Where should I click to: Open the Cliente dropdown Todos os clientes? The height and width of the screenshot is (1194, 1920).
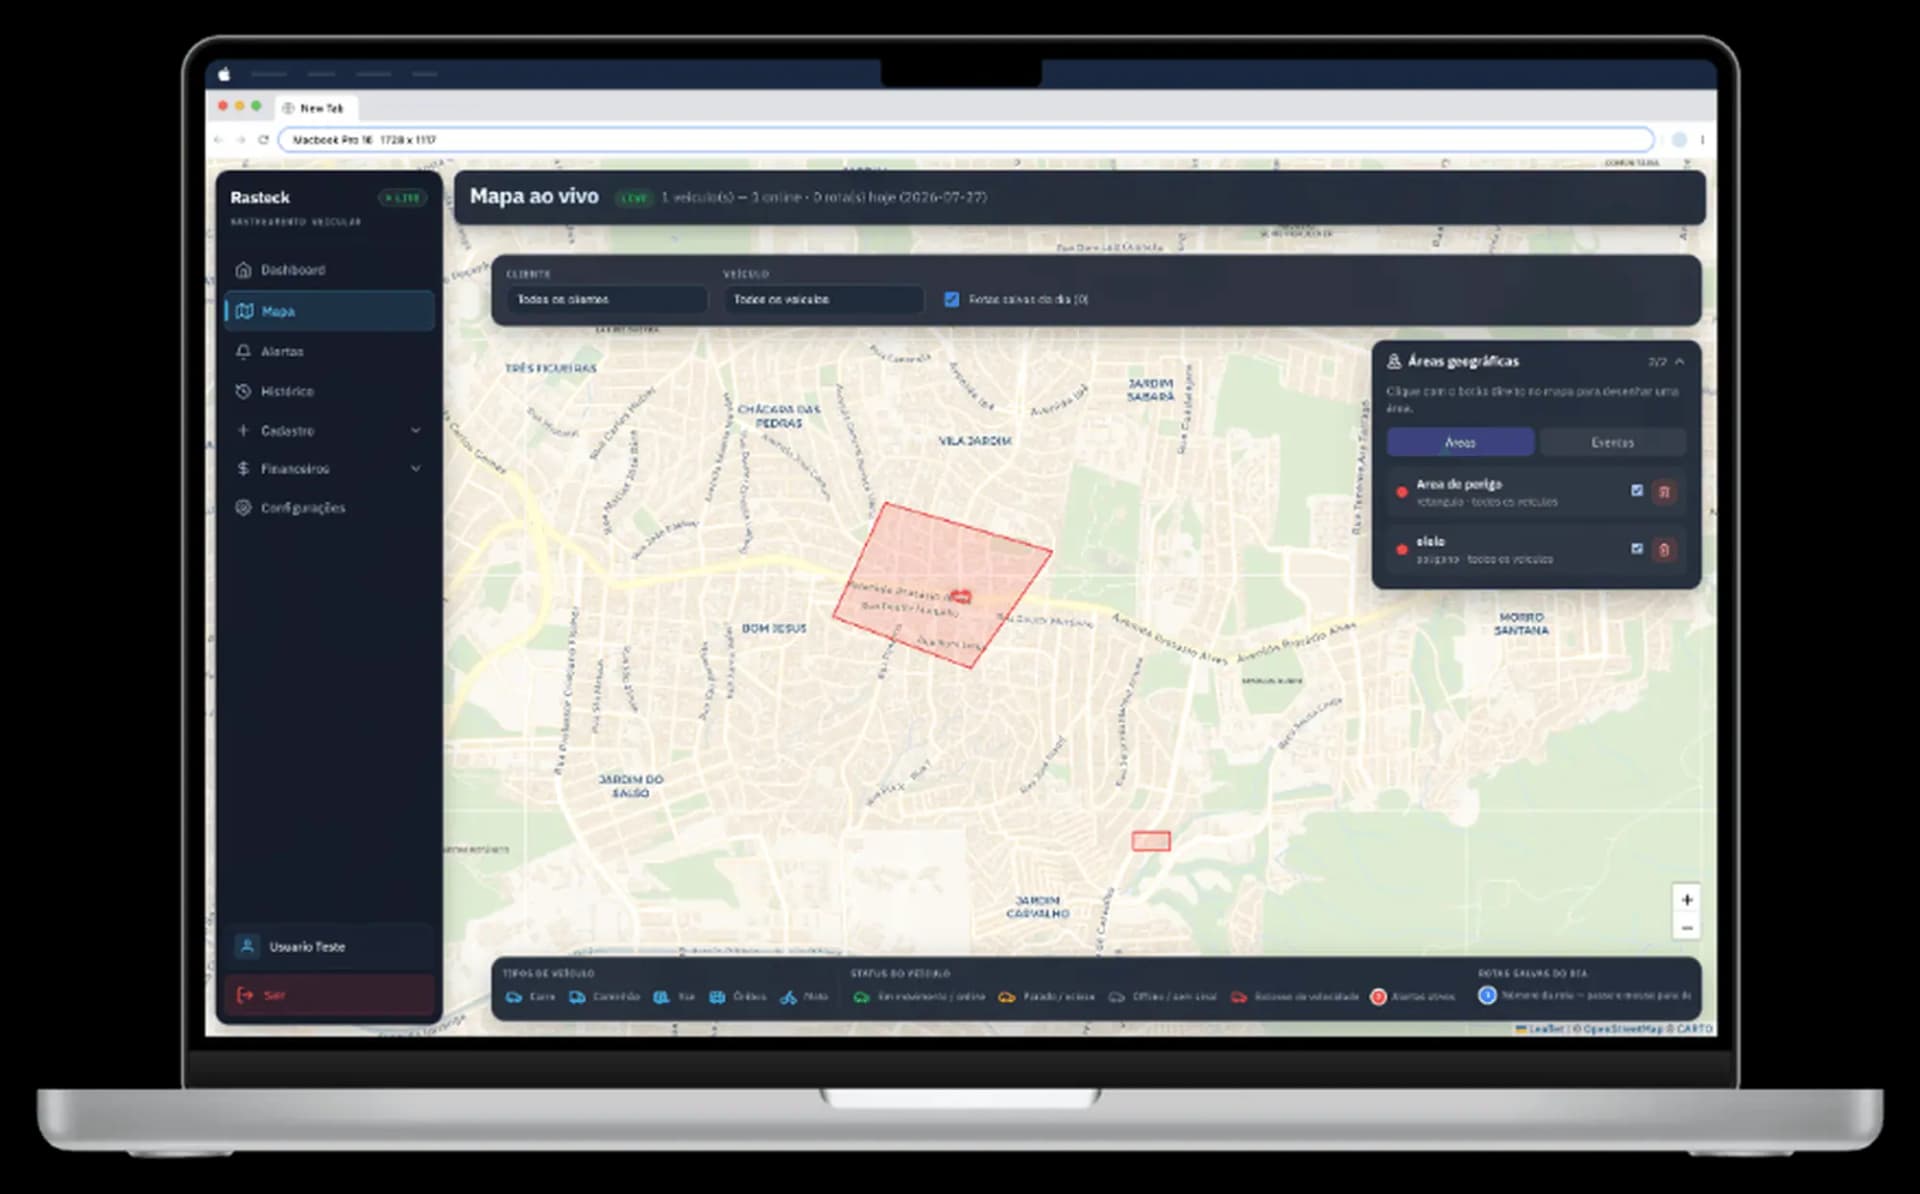pos(607,299)
